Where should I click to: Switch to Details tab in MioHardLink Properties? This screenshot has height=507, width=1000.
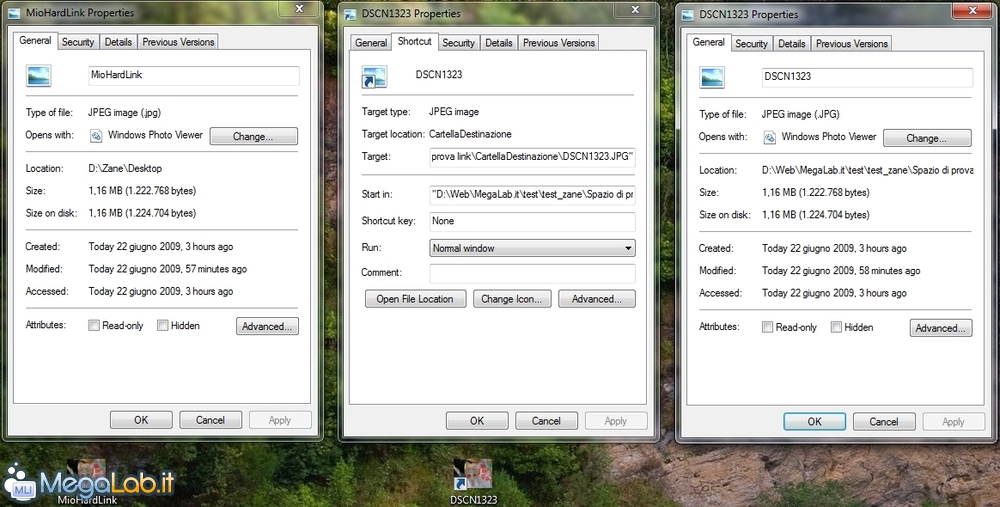(x=118, y=42)
